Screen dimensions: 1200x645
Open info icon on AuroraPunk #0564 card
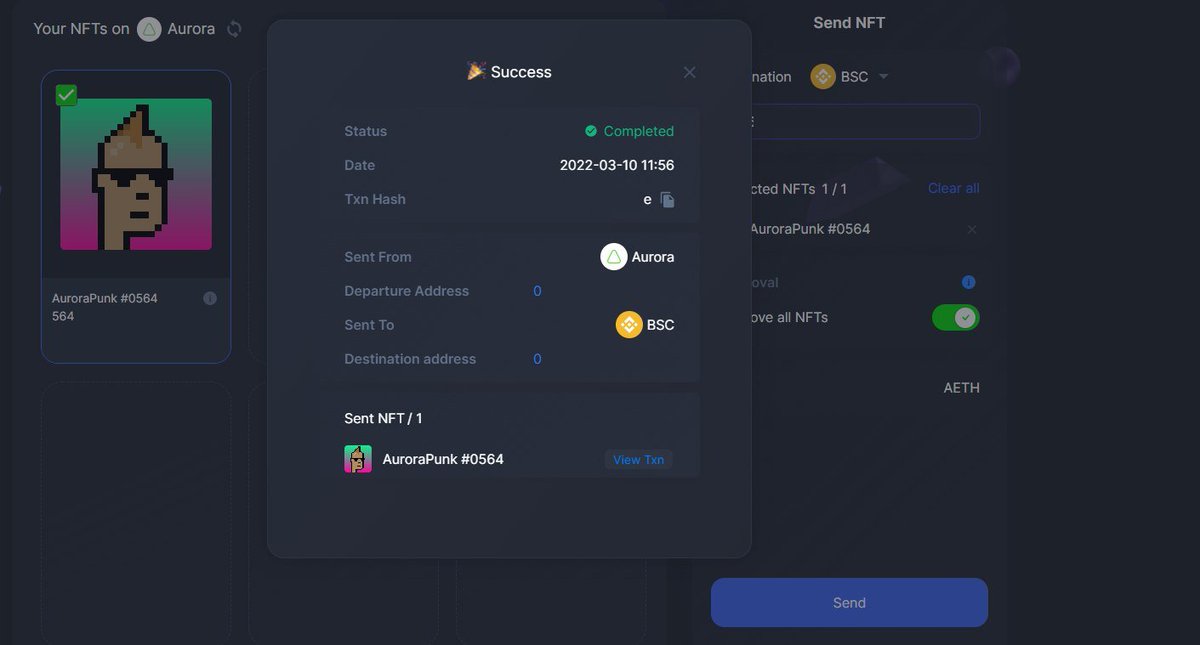pos(210,298)
